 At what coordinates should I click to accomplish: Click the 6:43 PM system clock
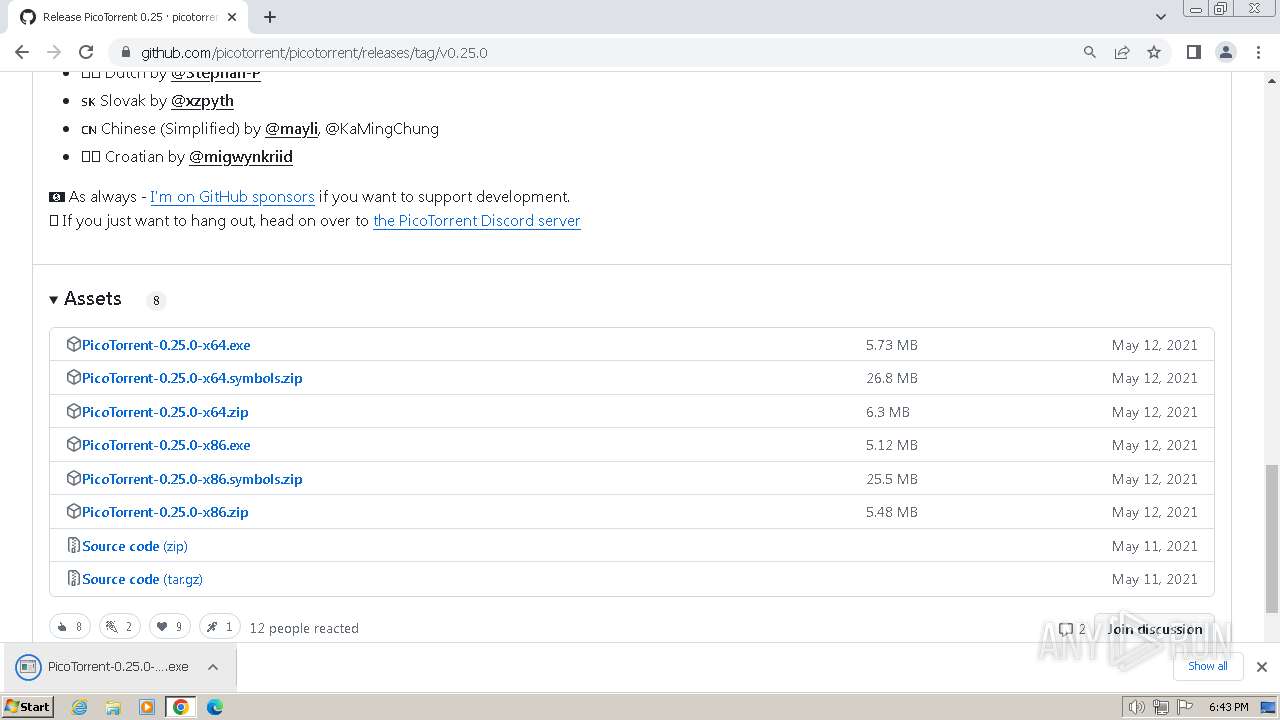click(x=1228, y=707)
